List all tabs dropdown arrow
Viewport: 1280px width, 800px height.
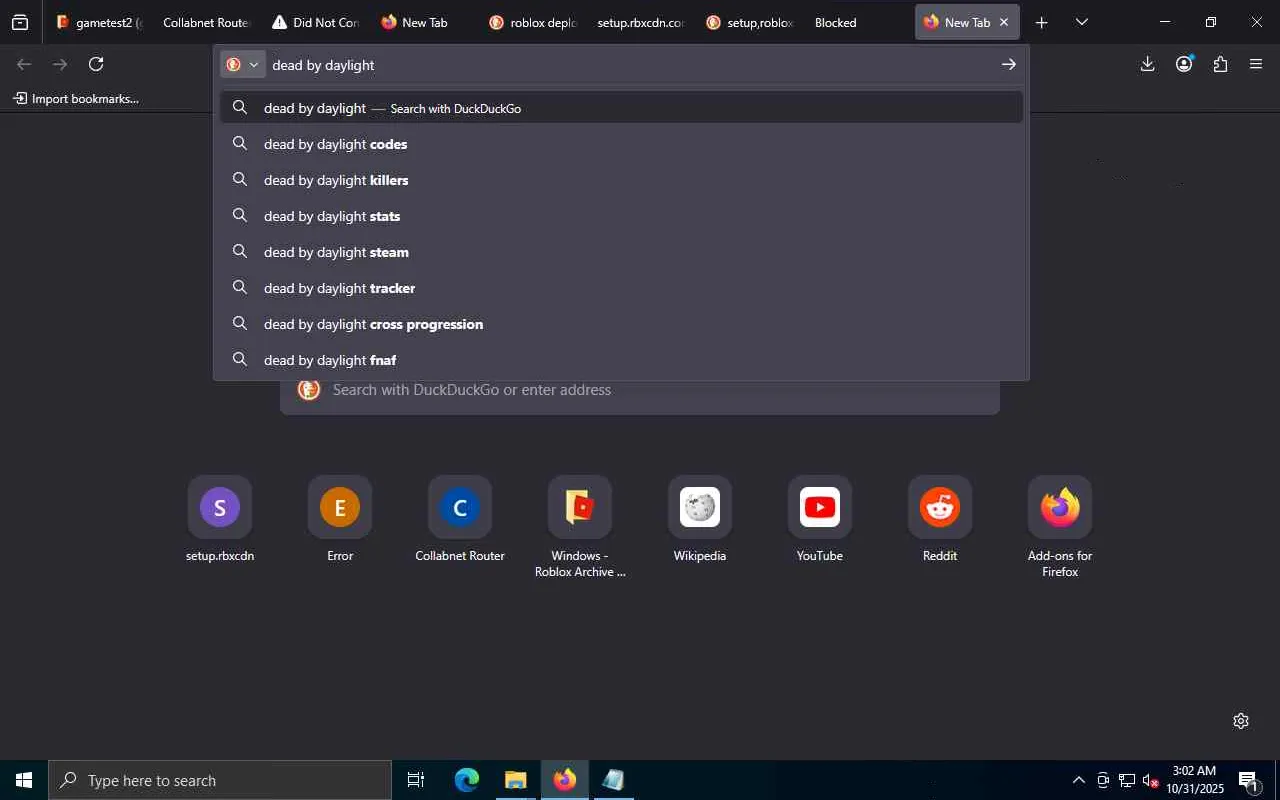pos(1081,22)
